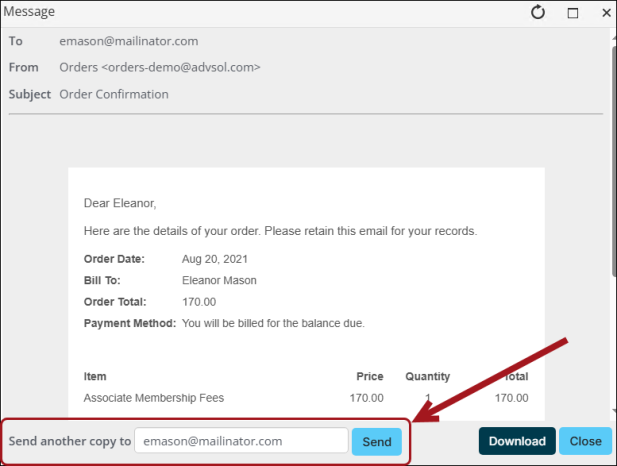Image resolution: width=617 pixels, height=466 pixels.
Task: Select the 'Associate Membership Fees' item row
Action: point(306,398)
